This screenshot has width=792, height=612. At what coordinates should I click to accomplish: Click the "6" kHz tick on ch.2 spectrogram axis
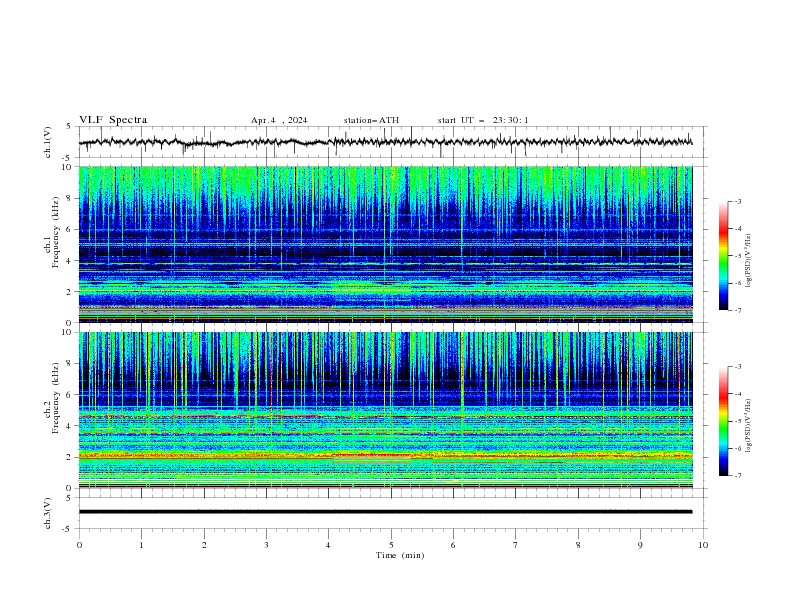[70, 395]
